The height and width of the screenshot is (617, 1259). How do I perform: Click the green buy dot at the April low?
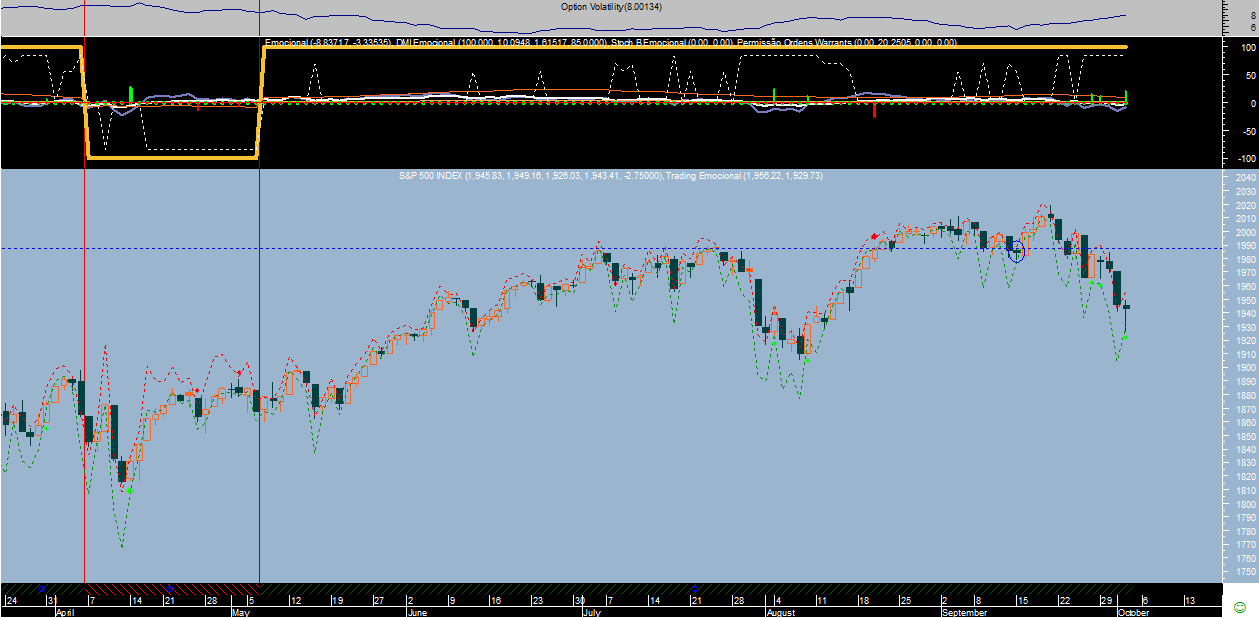(x=129, y=489)
